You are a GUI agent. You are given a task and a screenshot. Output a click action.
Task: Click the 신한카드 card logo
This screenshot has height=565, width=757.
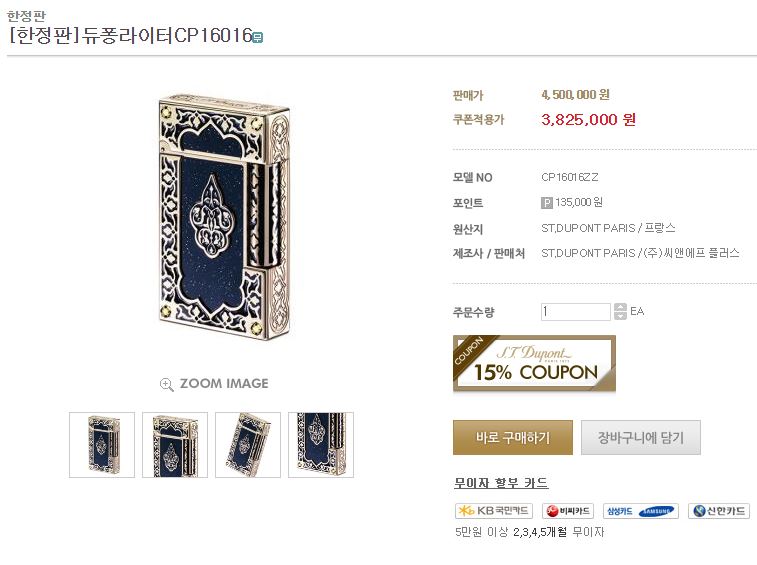tap(718, 511)
